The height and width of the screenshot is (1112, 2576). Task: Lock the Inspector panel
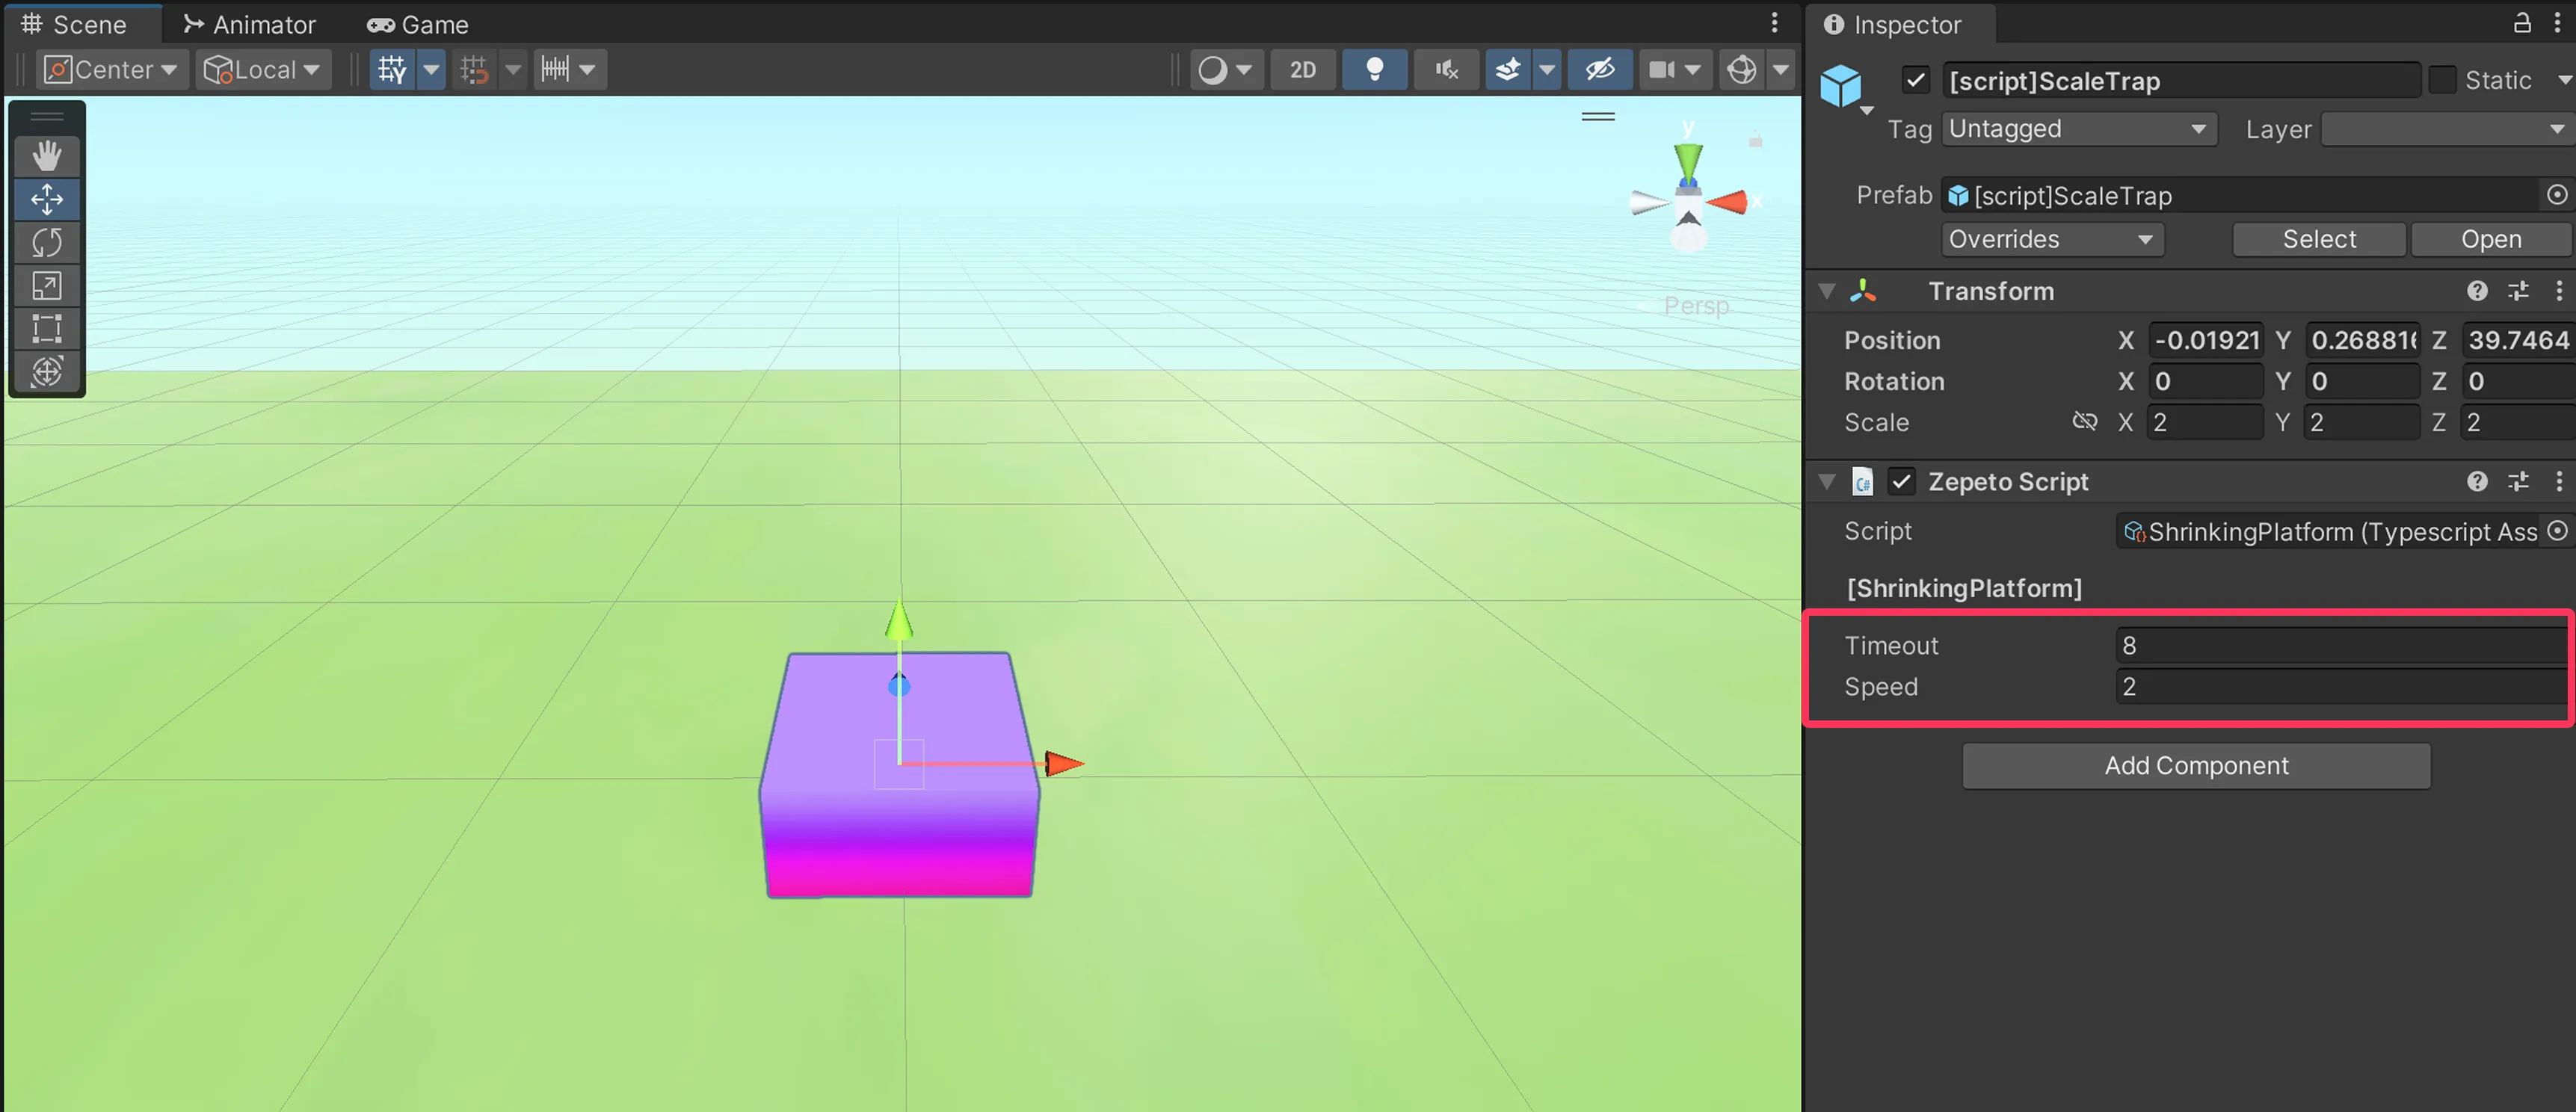point(2521,23)
